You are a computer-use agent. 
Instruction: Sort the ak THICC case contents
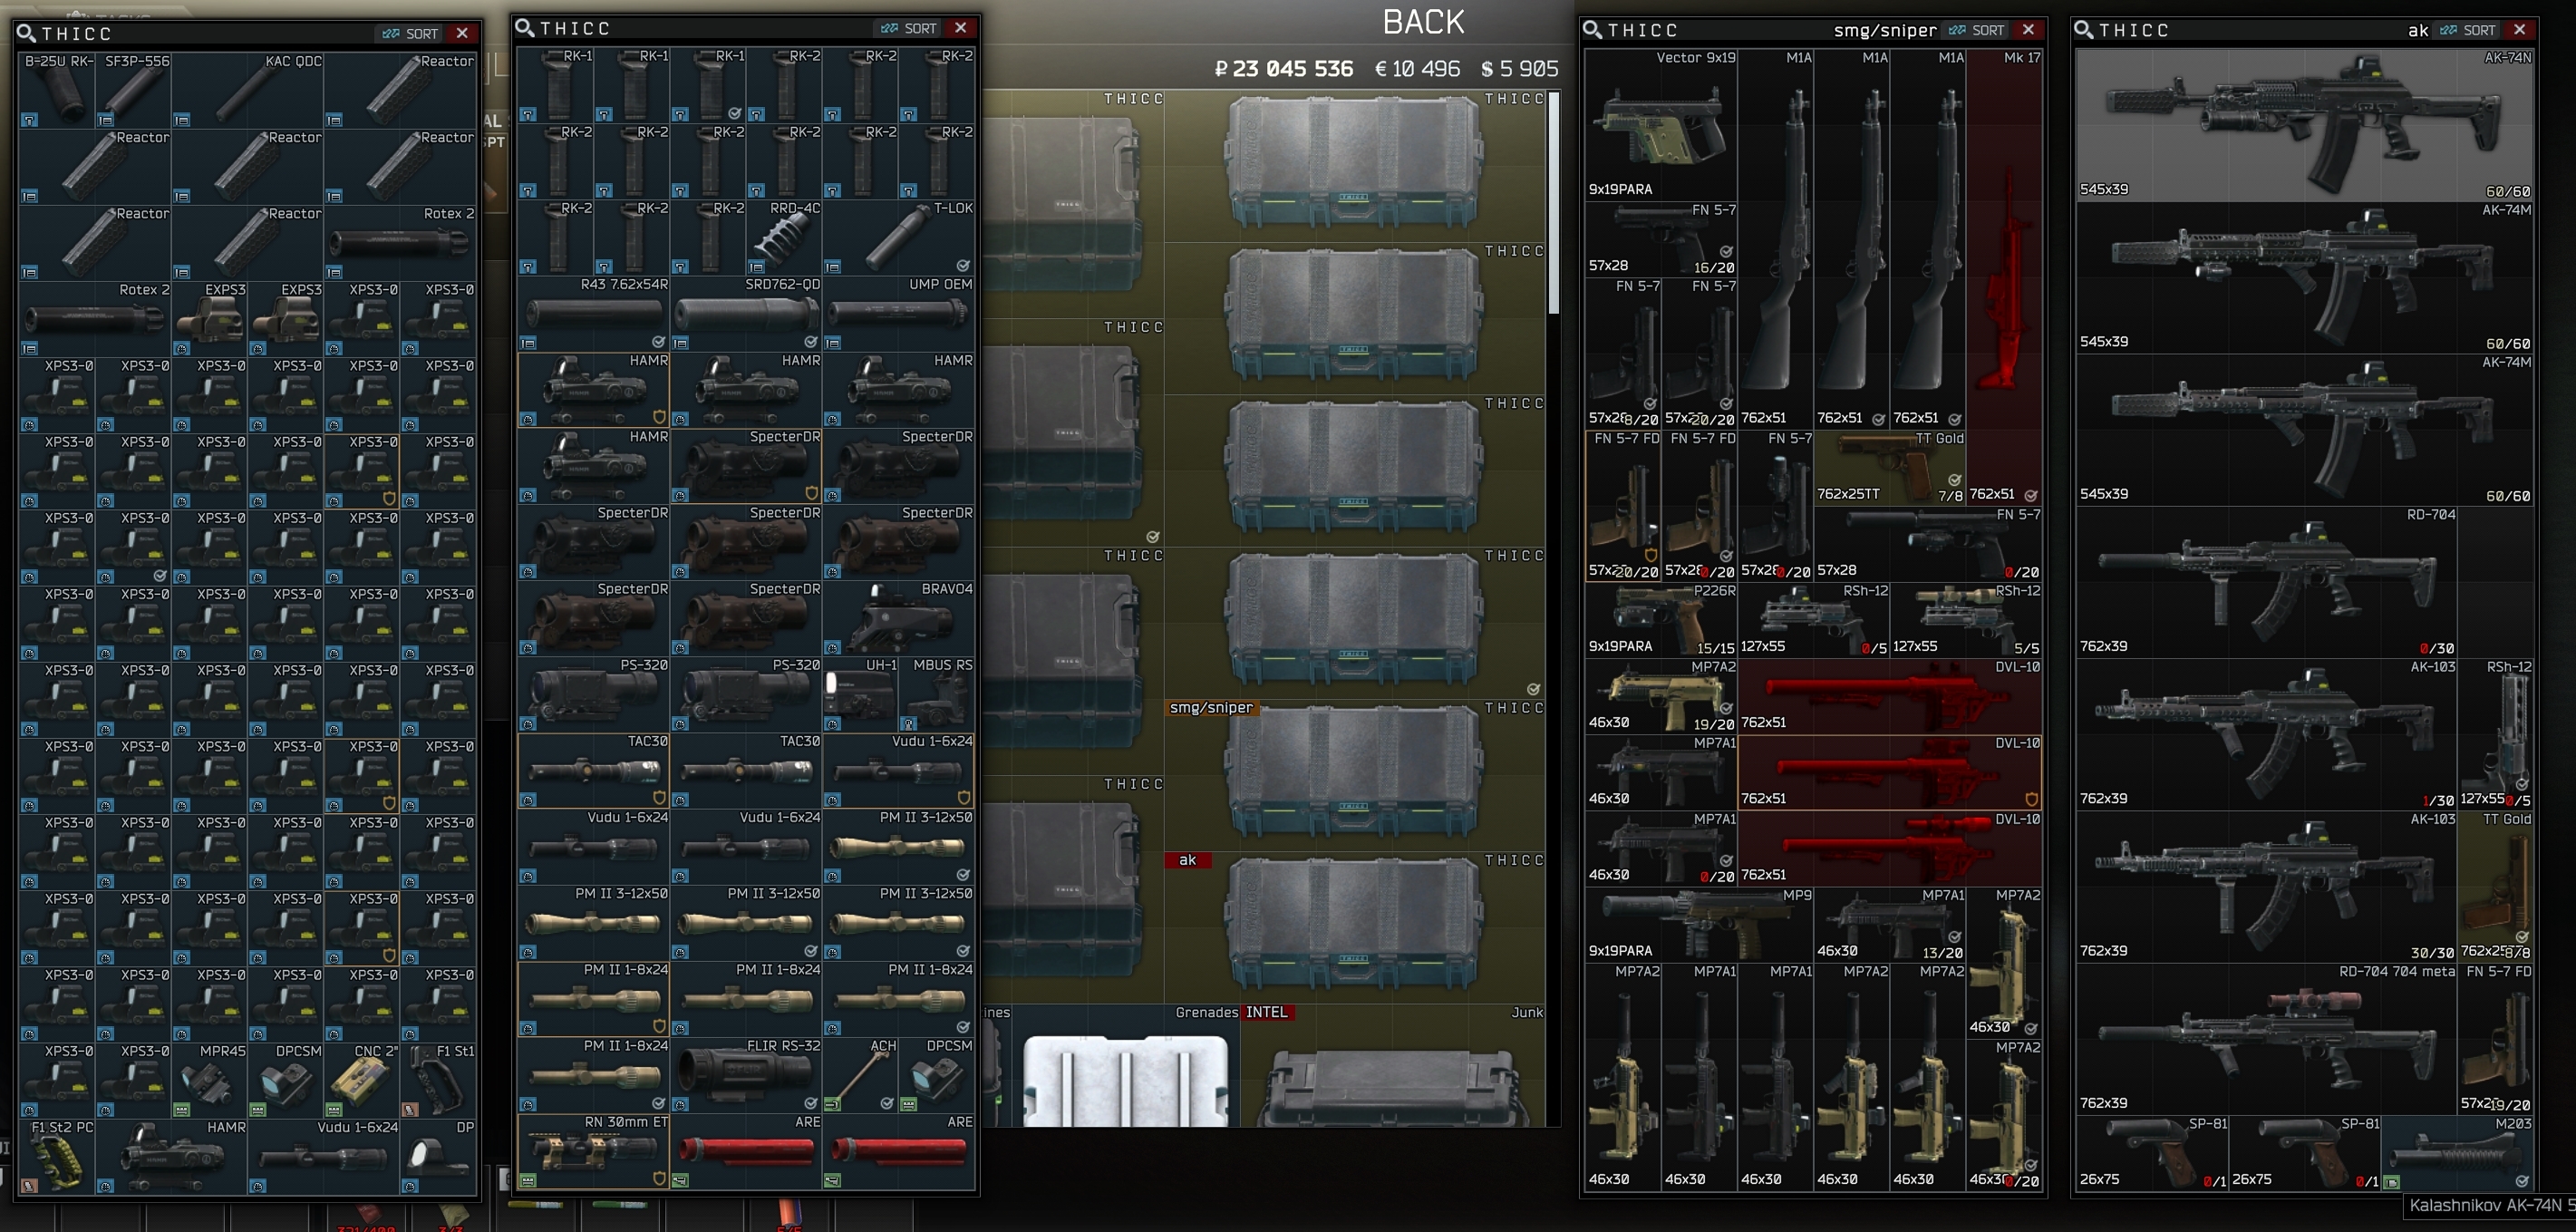[x=2467, y=30]
